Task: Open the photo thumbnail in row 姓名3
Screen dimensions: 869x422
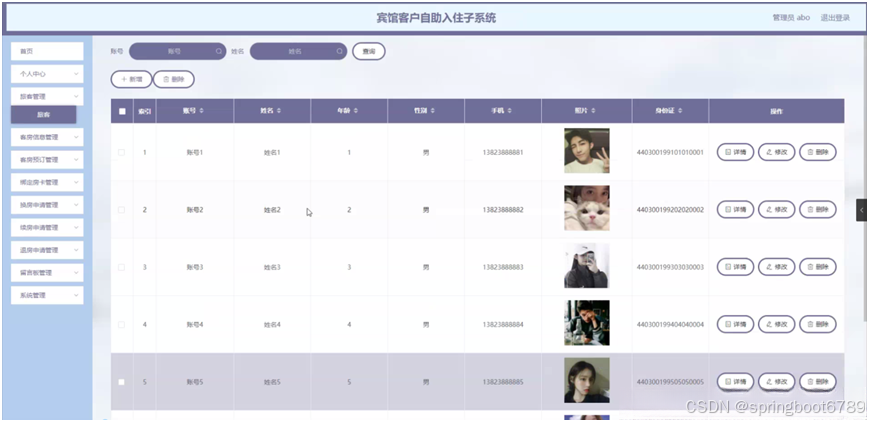Action: (x=586, y=266)
